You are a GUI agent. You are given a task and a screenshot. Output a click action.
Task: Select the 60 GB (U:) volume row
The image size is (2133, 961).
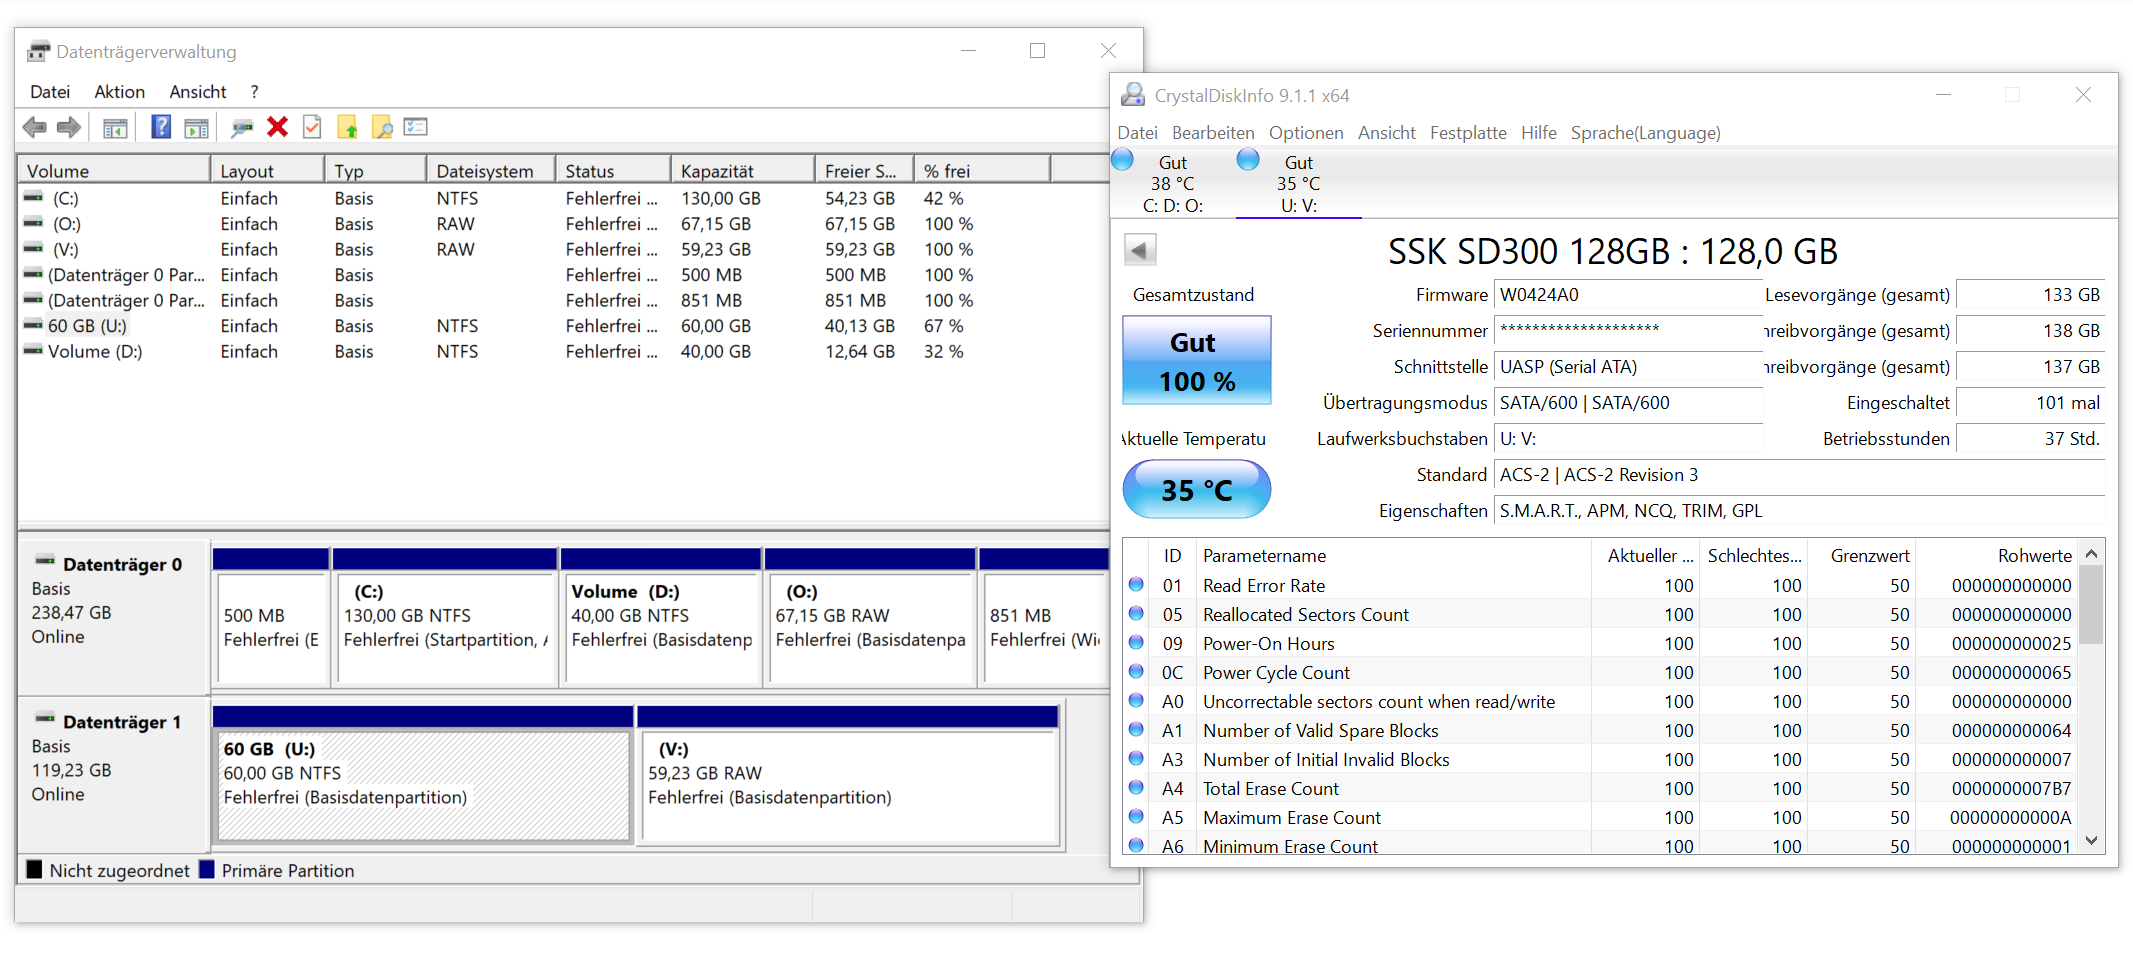pos(87,326)
